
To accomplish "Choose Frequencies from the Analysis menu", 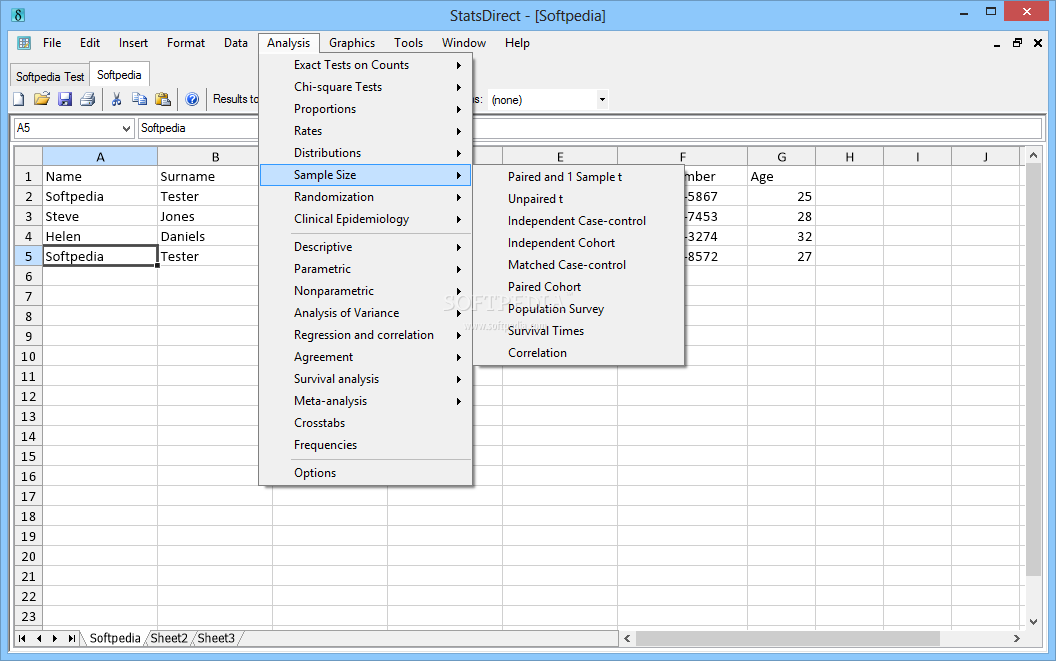I will (366, 445).
